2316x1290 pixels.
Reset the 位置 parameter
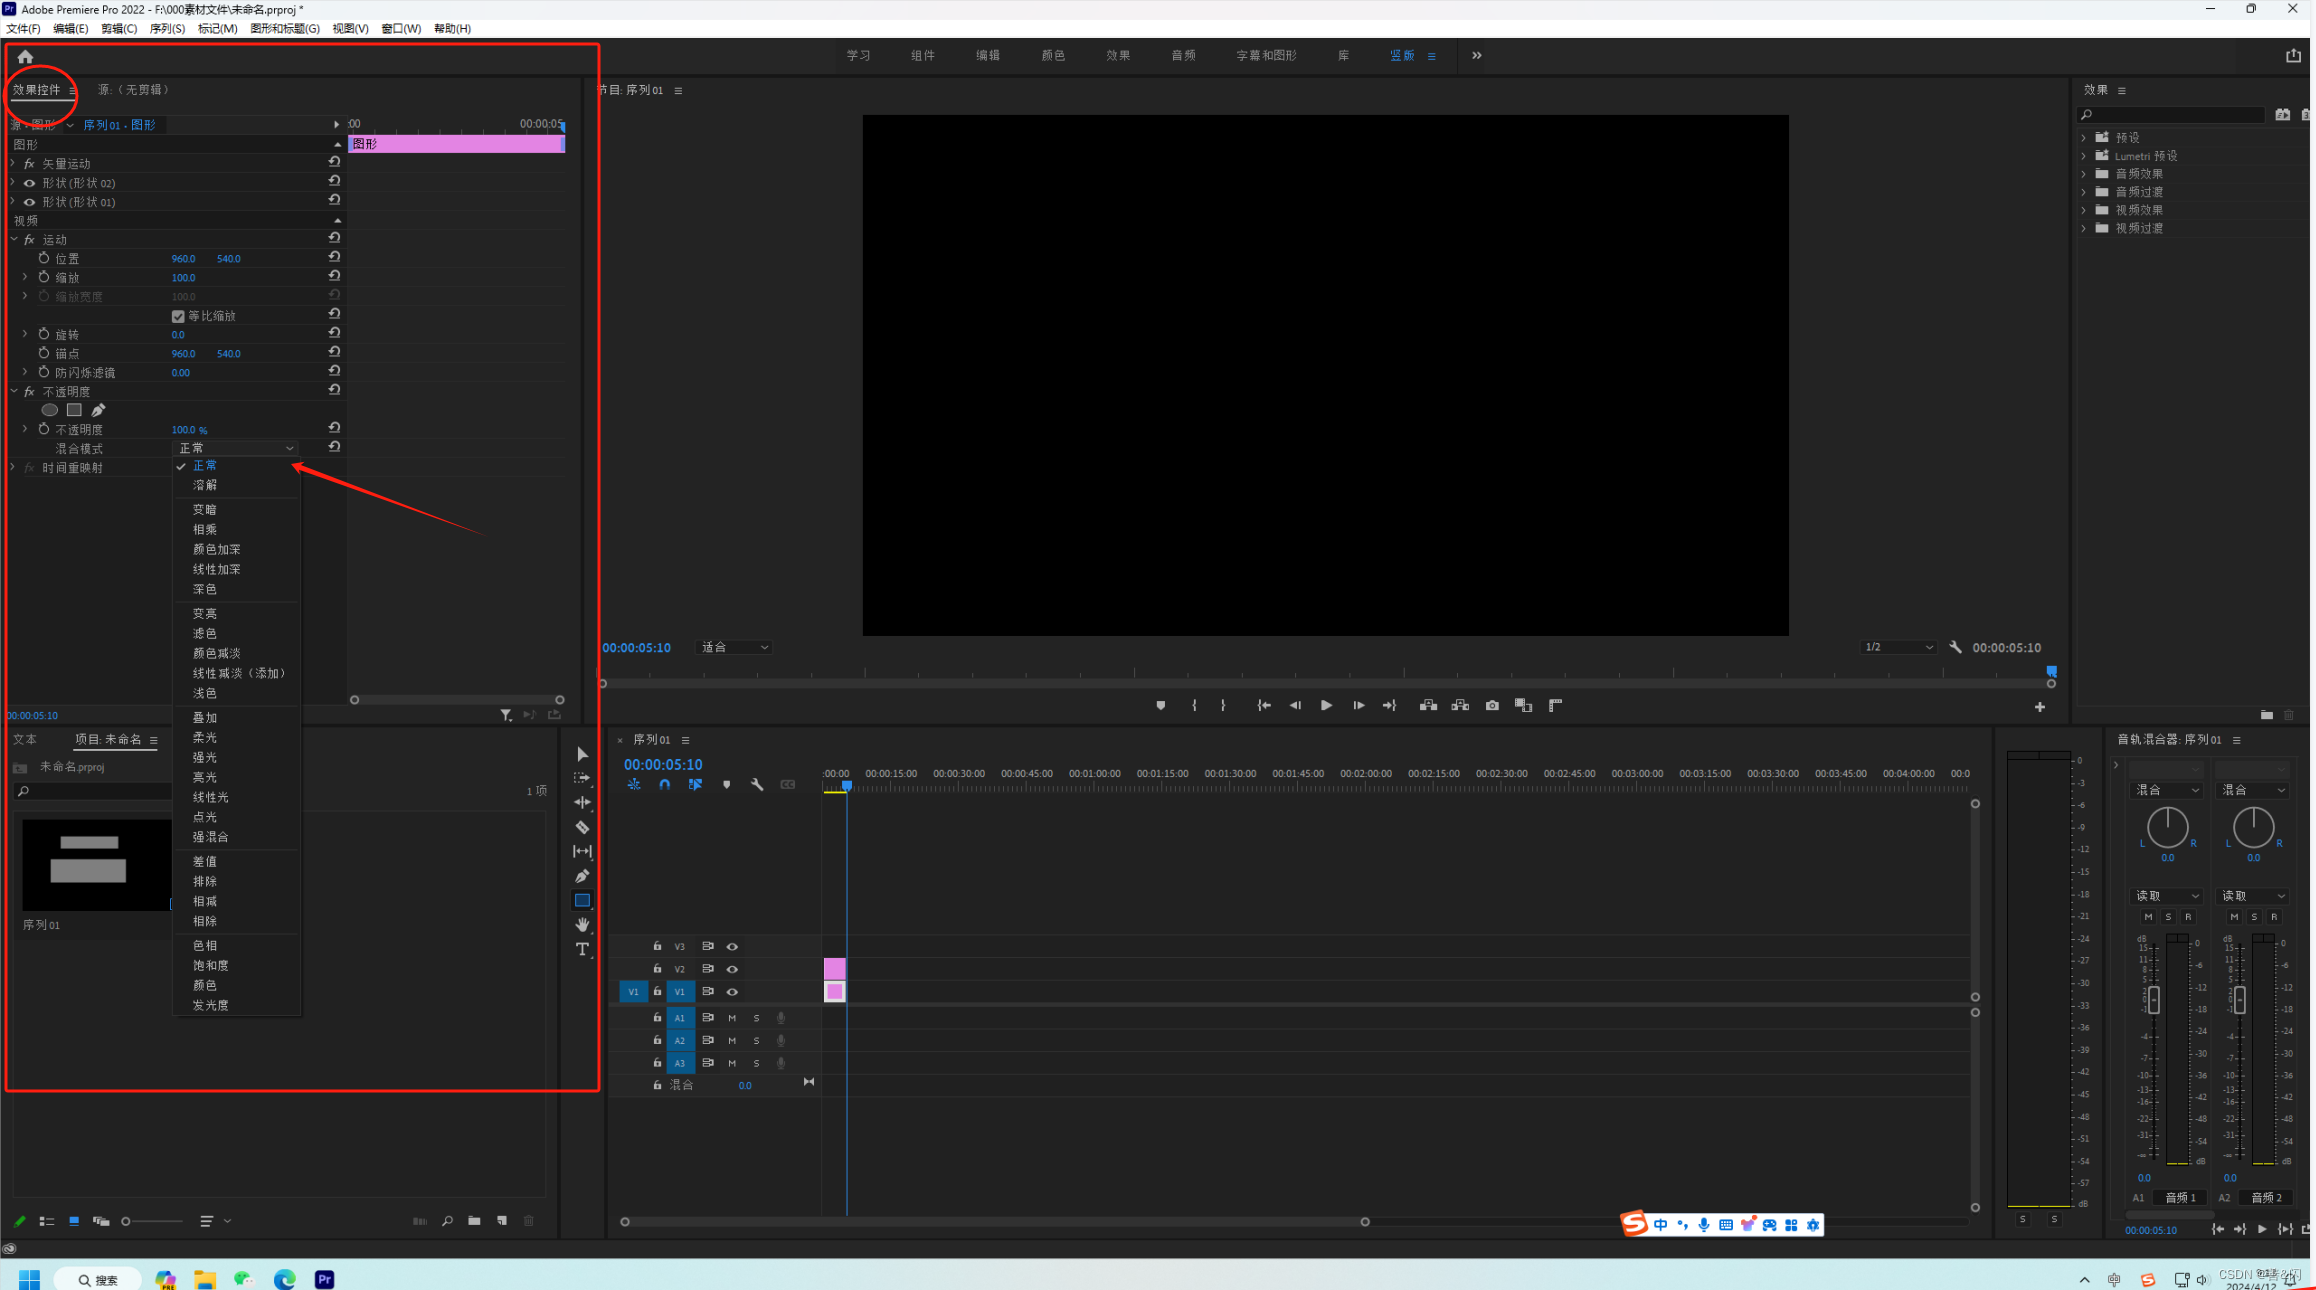335,257
